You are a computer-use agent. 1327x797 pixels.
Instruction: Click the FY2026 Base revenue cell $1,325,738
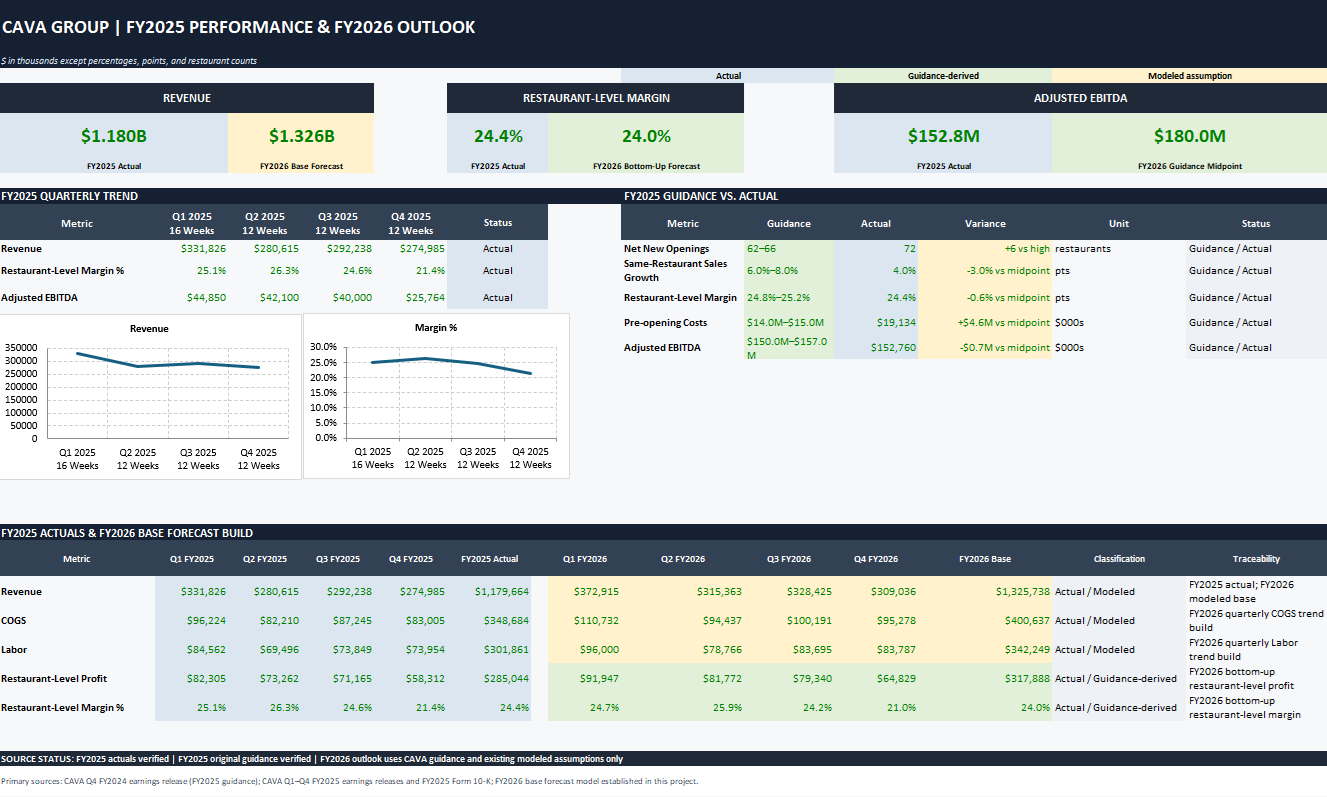[x=985, y=591]
